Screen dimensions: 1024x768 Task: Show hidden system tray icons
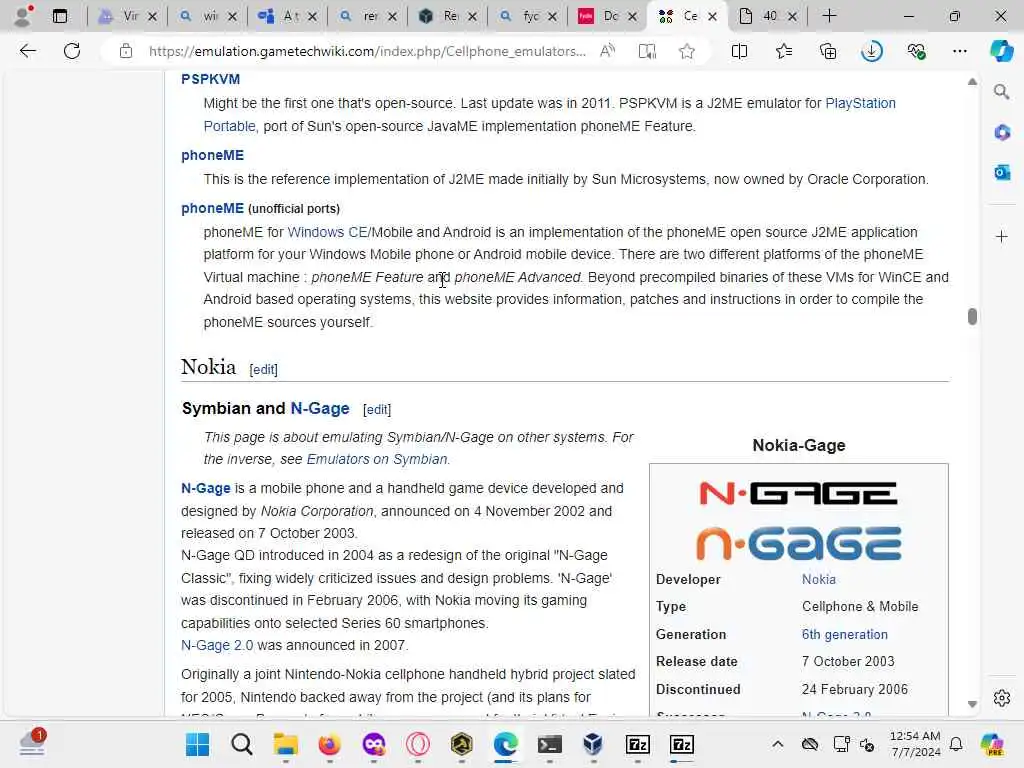pos(777,744)
